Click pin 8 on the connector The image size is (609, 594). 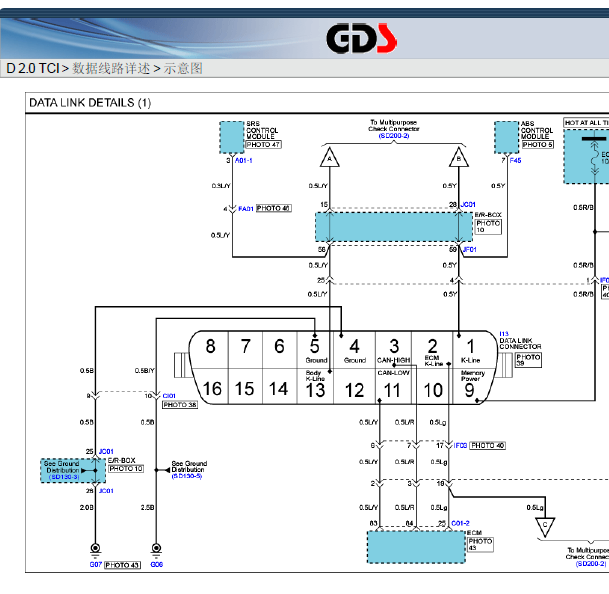coord(211,346)
